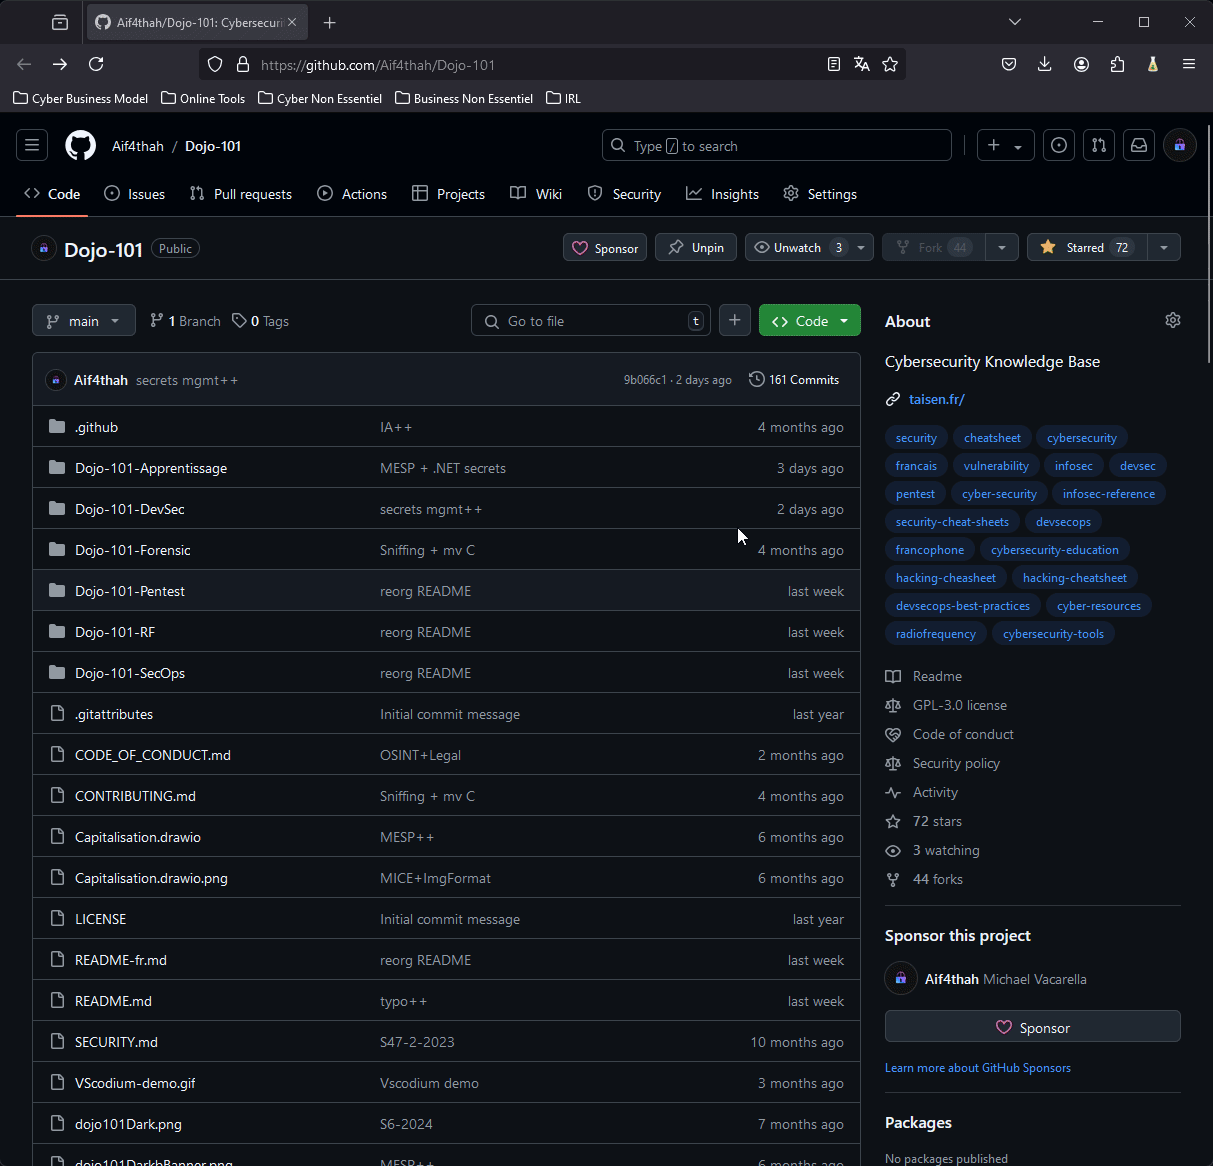The height and width of the screenshot is (1166, 1213).
Task: Toggle reader view icon in address bar
Action: (x=834, y=64)
